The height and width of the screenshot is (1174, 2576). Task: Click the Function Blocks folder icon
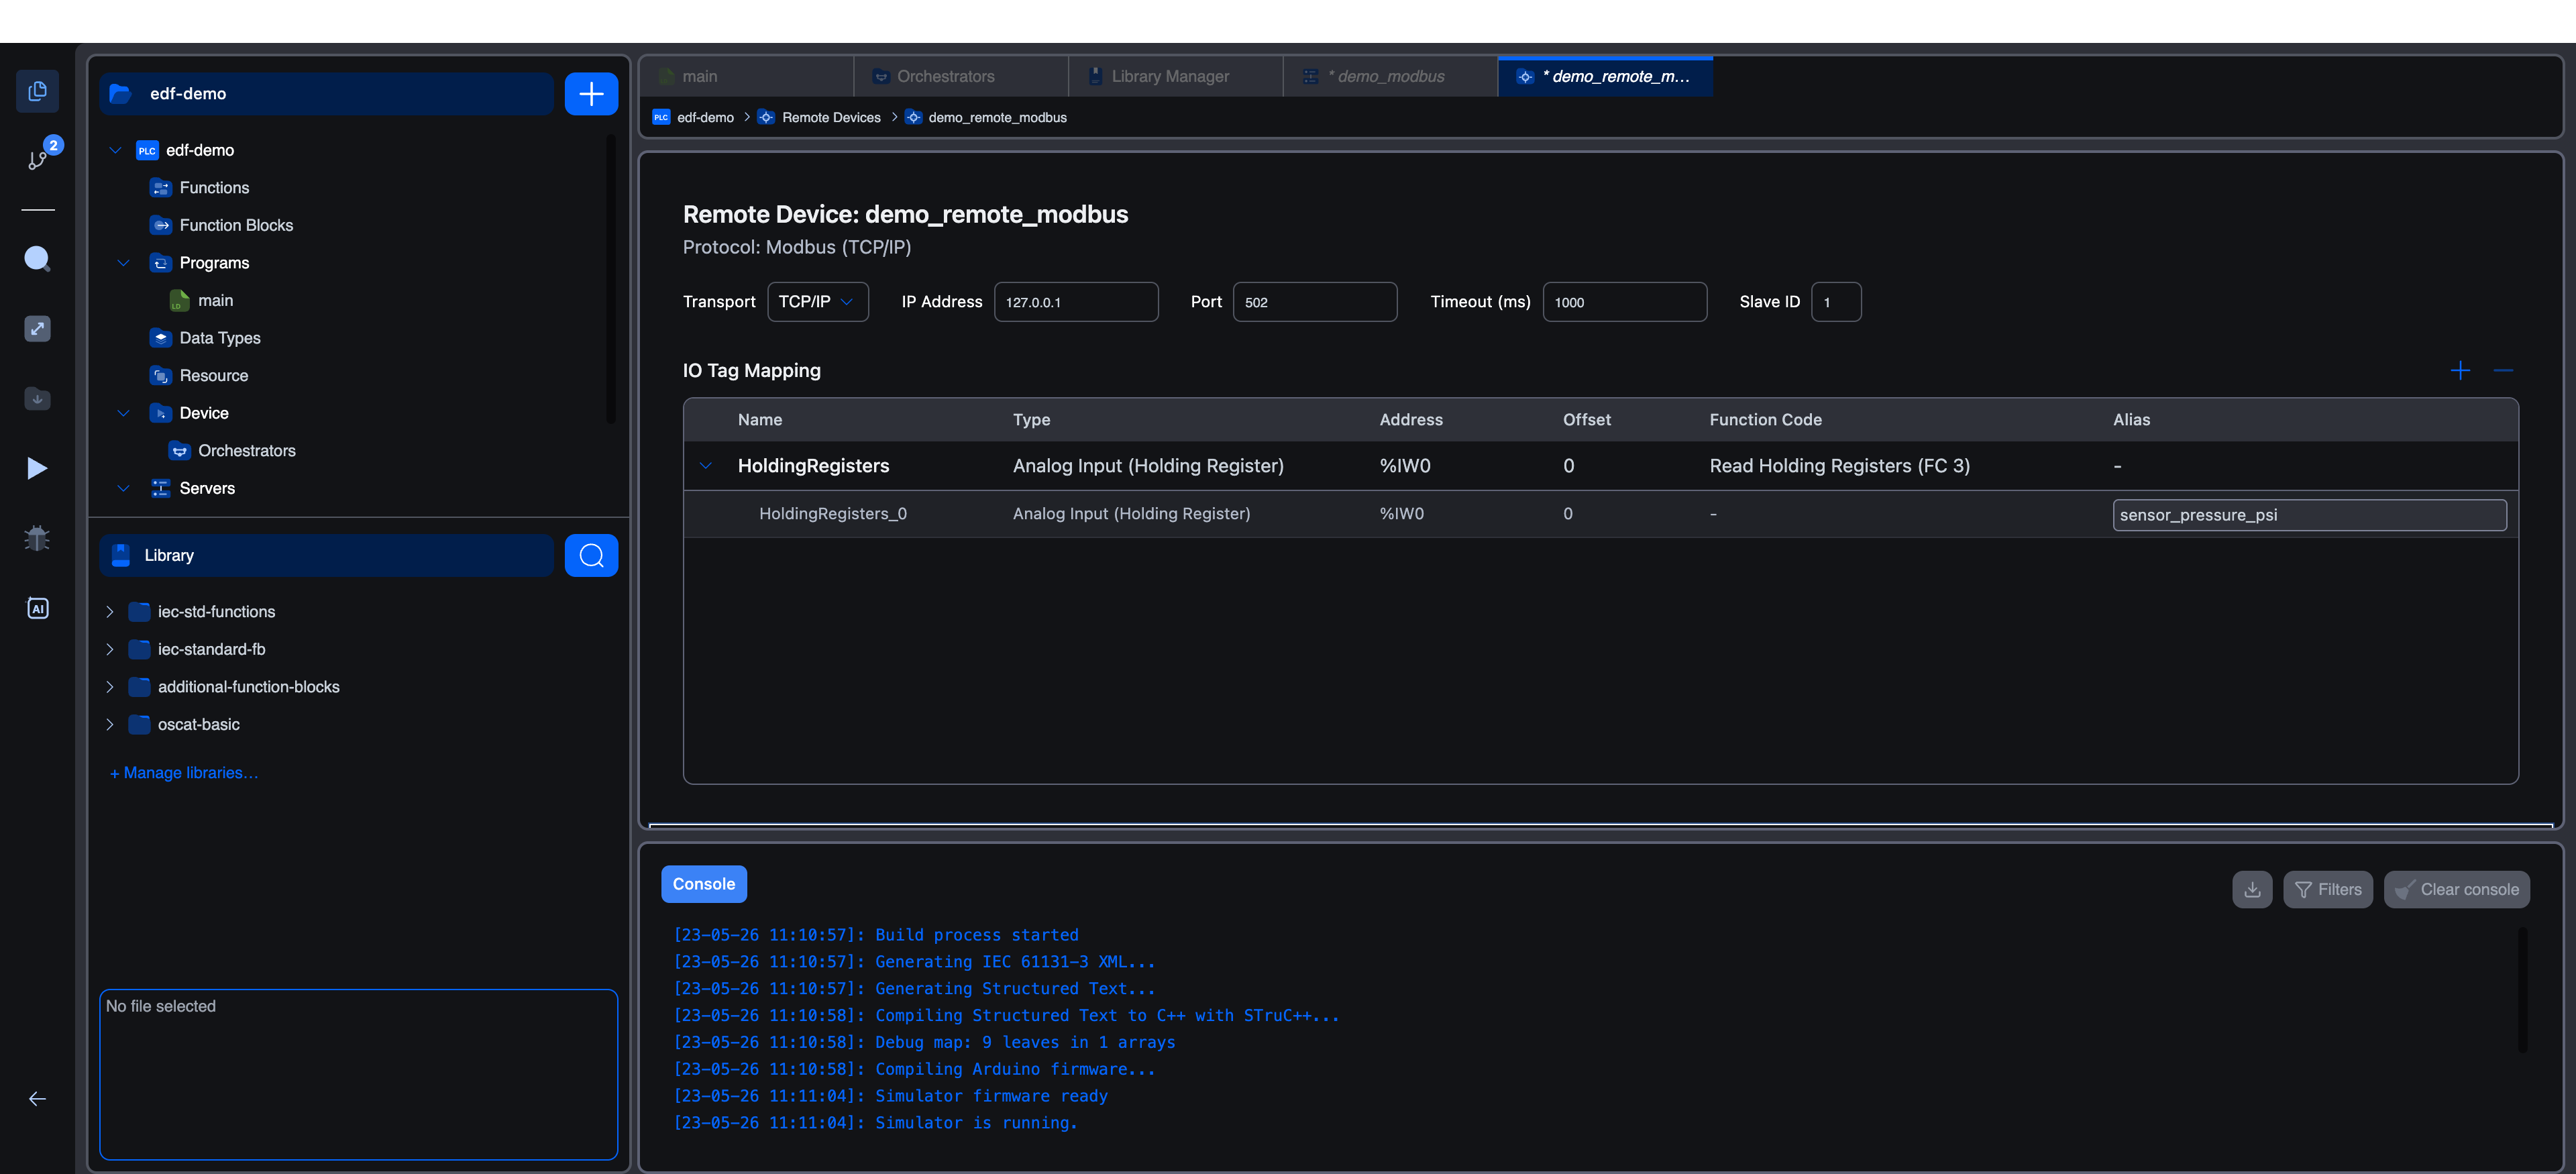160,226
